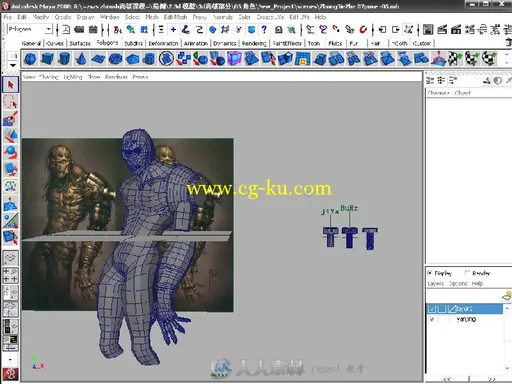Open the viewport Panels menu

[x=140, y=77]
